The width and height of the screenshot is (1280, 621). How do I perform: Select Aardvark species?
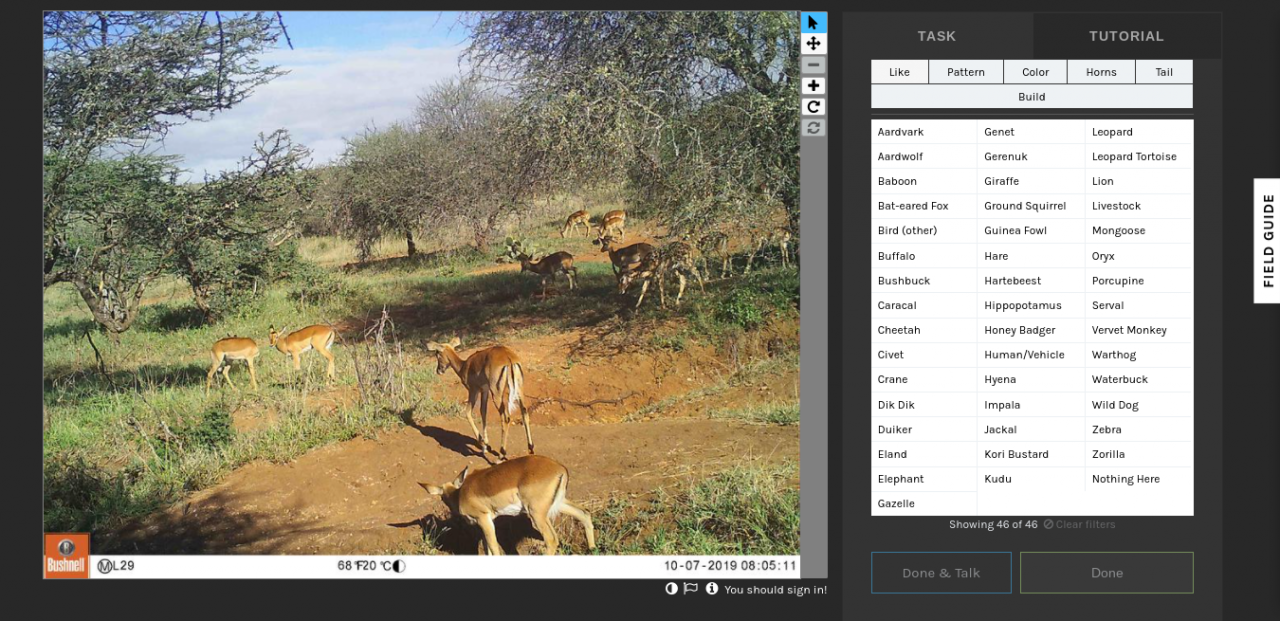[924, 132]
